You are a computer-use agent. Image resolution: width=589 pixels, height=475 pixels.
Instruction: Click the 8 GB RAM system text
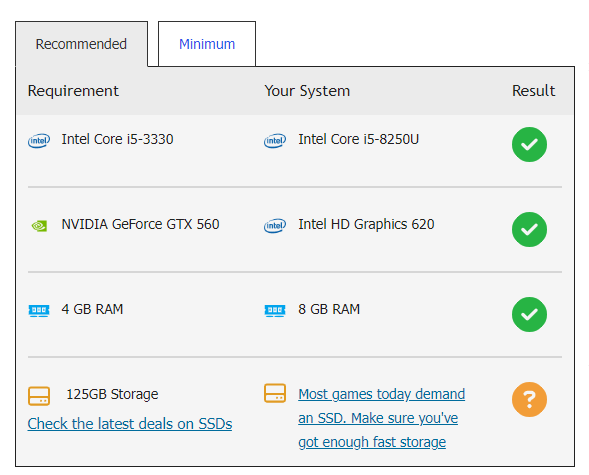pyautogui.click(x=329, y=309)
